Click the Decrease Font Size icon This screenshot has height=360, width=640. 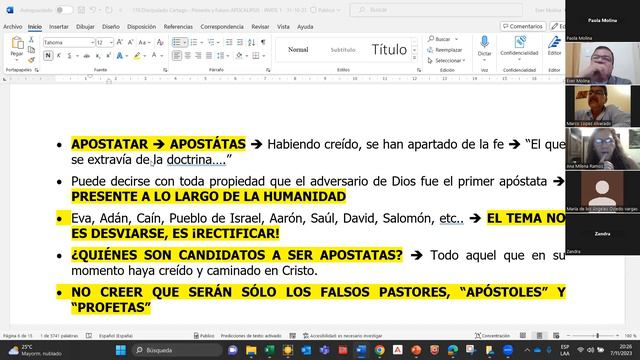(x=131, y=42)
